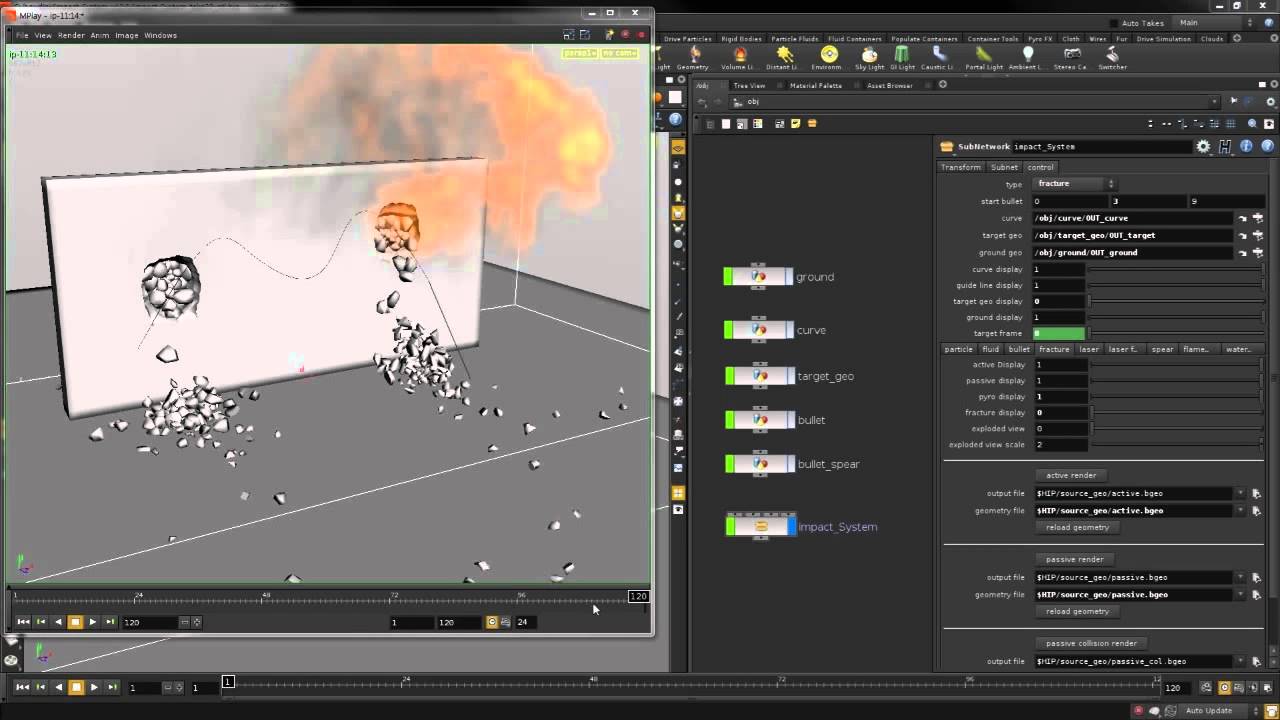This screenshot has height=720, width=1280.
Task: Click the magnifier search icon in network toolbar
Action: [x=1252, y=124]
